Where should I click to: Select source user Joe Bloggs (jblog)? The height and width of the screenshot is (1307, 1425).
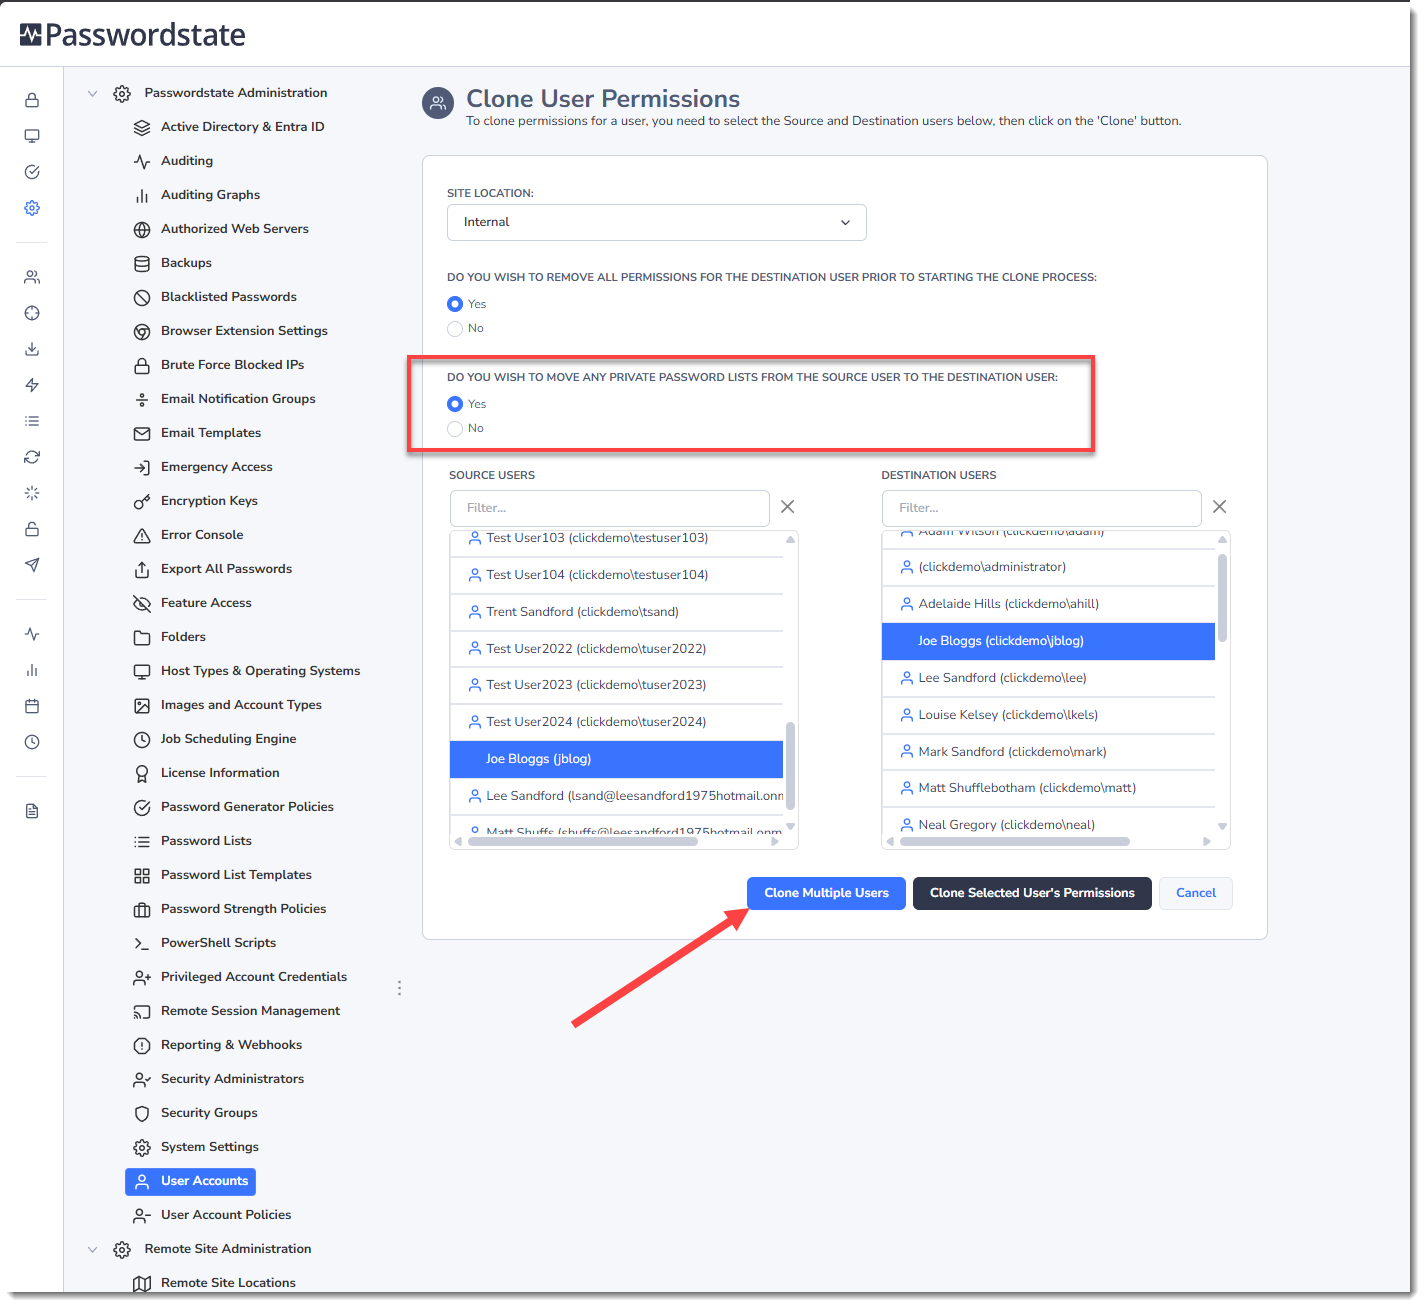tap(616, 759)
